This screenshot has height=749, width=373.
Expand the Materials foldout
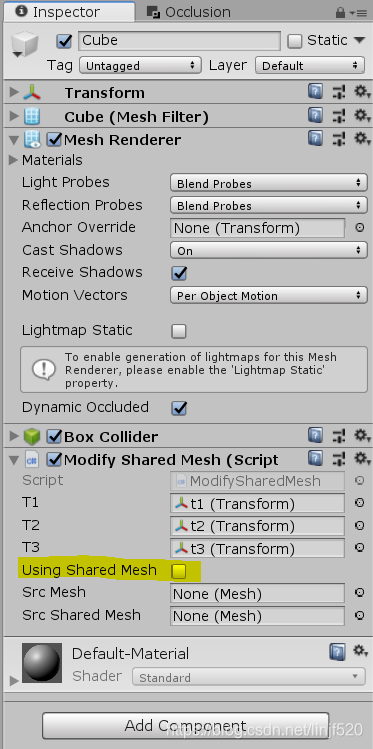coord(13,160)
